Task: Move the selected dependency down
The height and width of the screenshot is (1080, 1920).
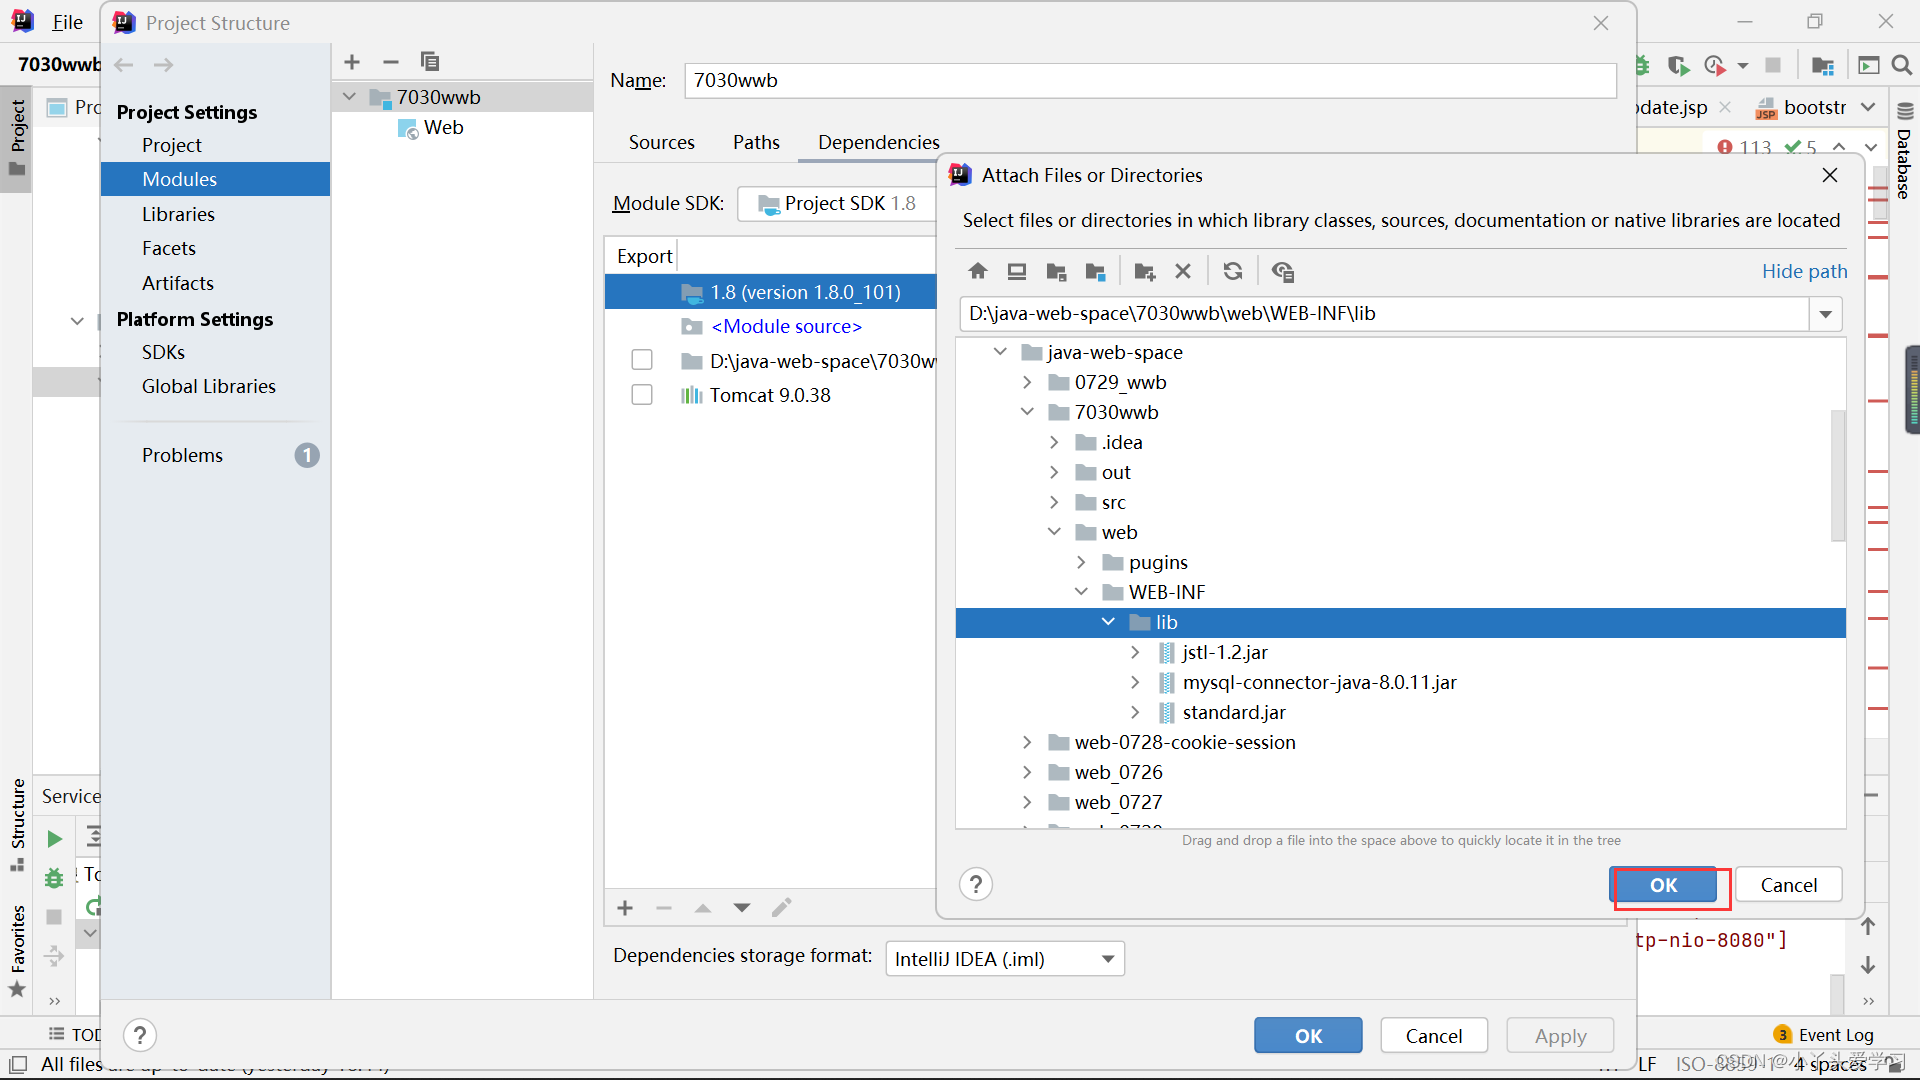Action: (x=742, y=908)
